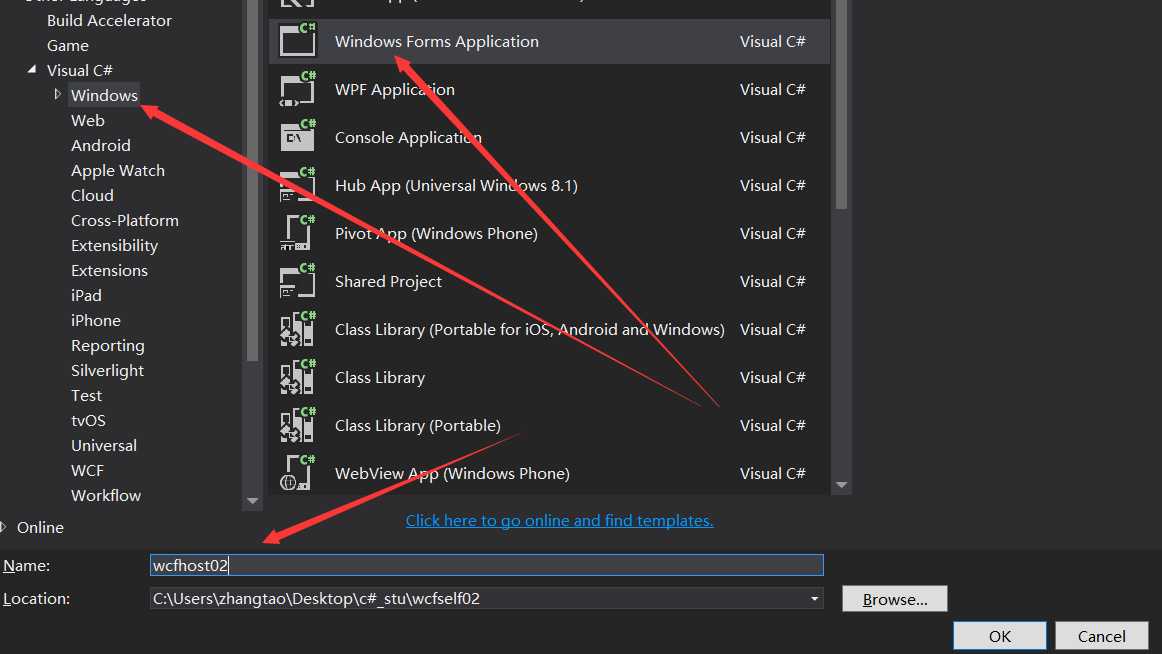Click the Browse button

pyautogui.click(x=894, y=599)
